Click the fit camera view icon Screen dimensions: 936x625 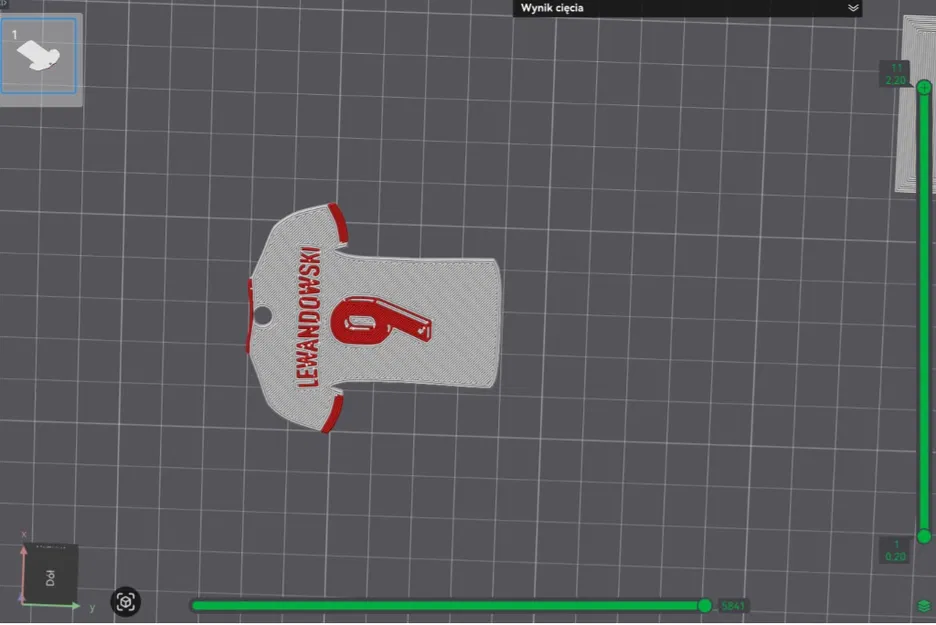[125, 602]
